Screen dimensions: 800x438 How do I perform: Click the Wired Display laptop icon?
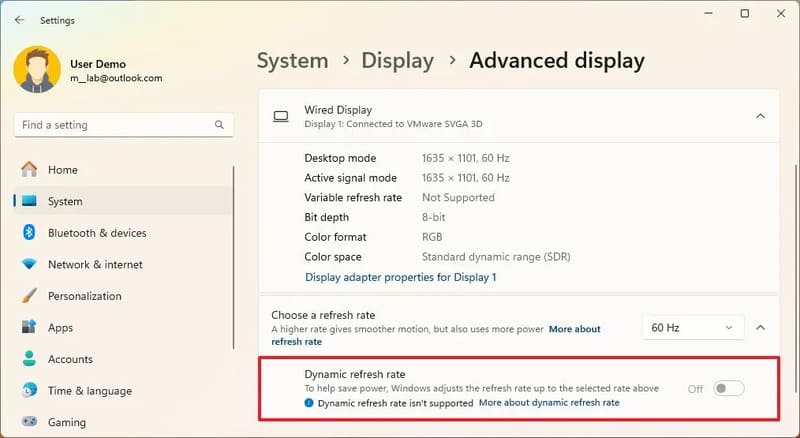click(281, 117)
